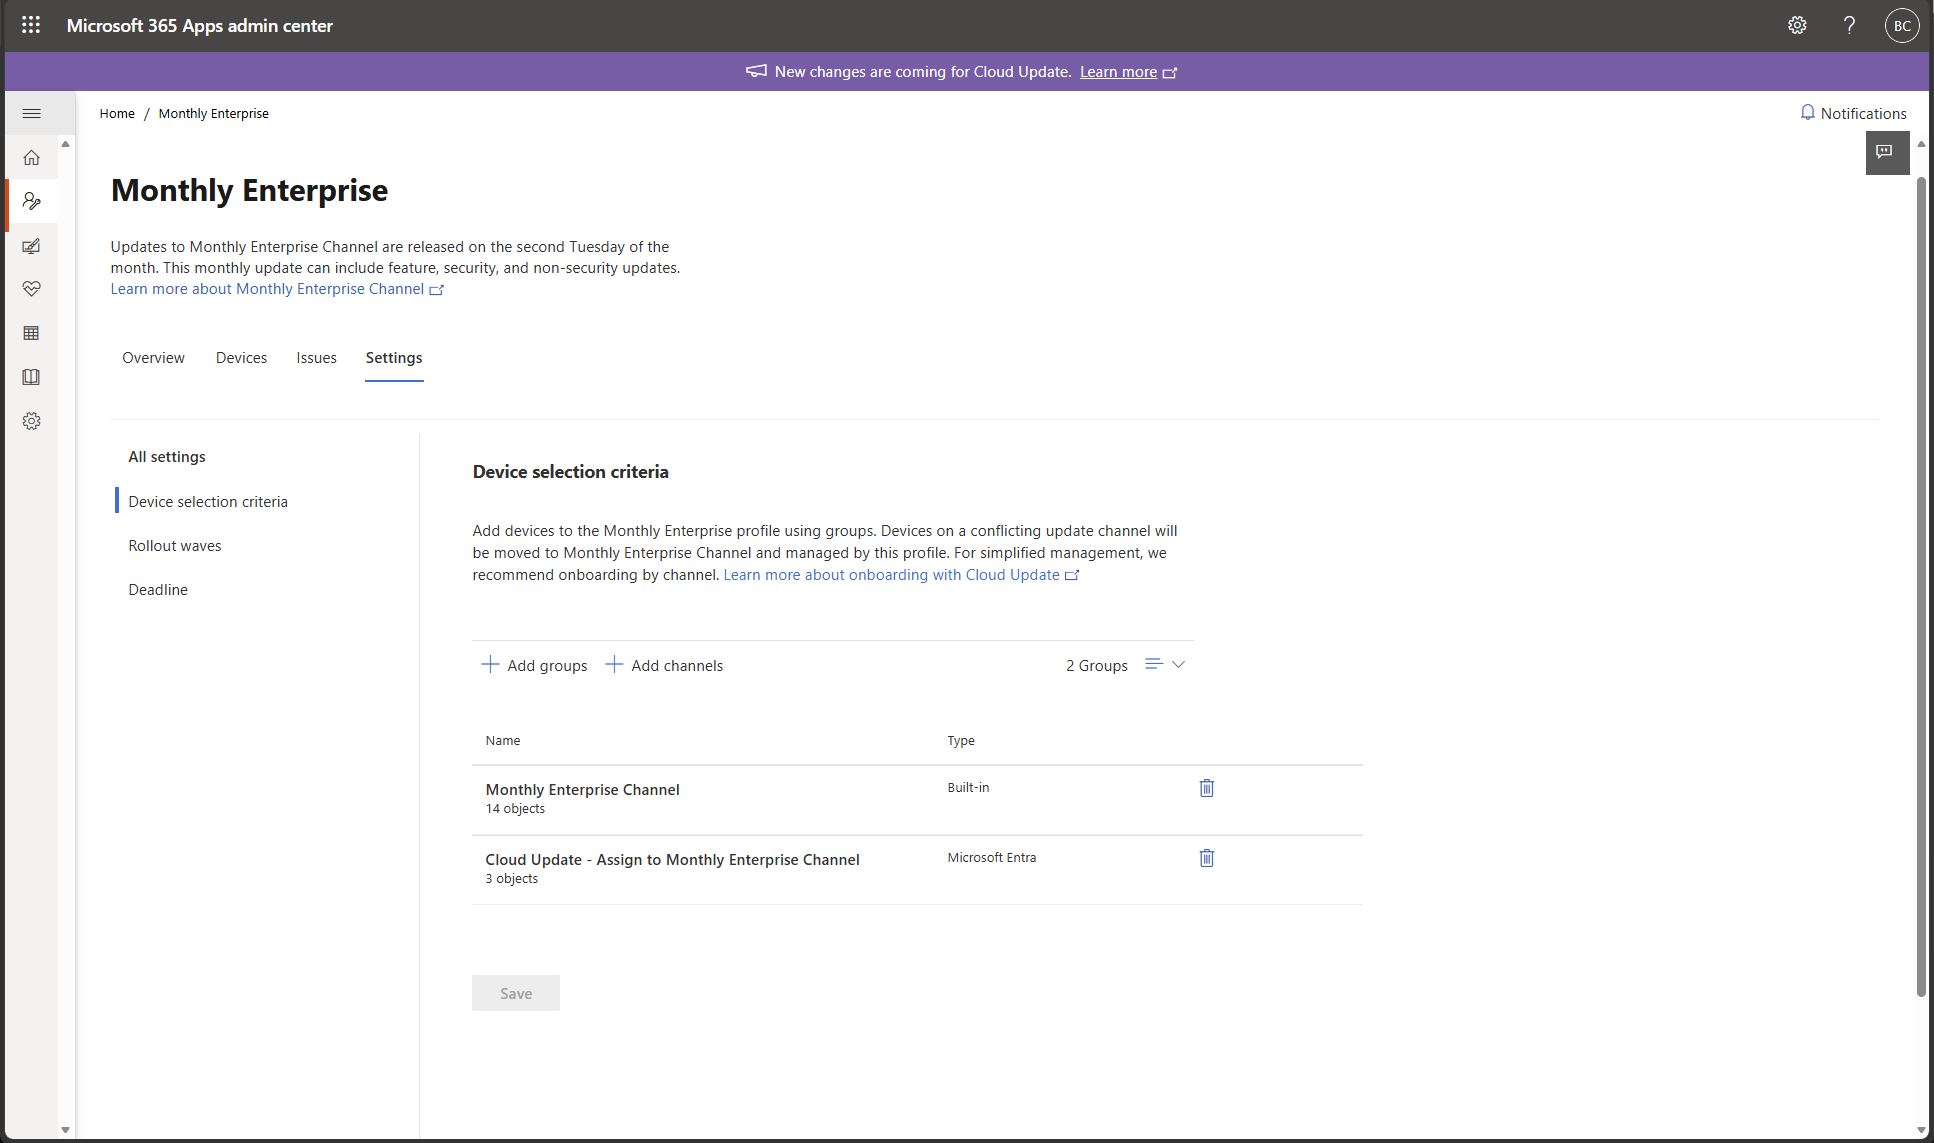This screenshot has width=1934, height=1143.
Task: Click Monthly Enterprise breadcrumb
Action: tap(214, 113)
